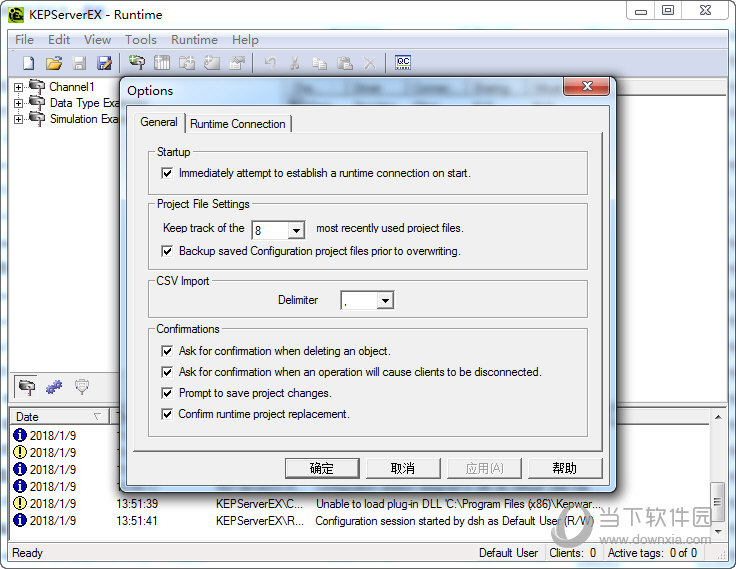Viewport: 736px width, 569px height.
Task: Open the Runtime menu
Action: tap(194, 40)
